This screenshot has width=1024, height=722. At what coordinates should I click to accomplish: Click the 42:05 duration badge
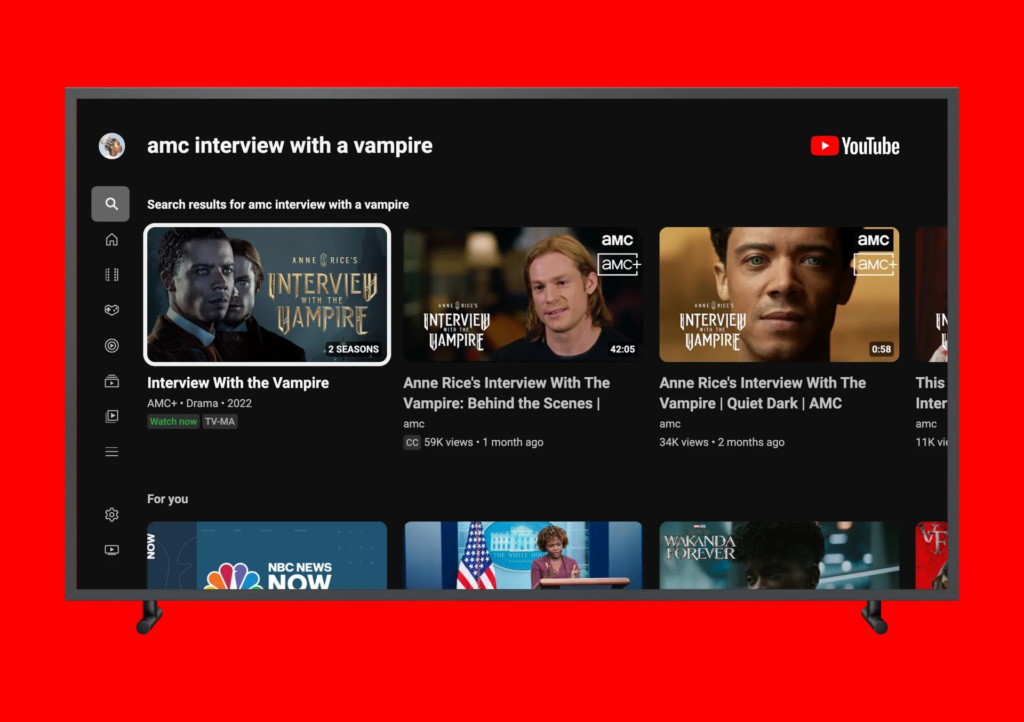click(622, 349)
